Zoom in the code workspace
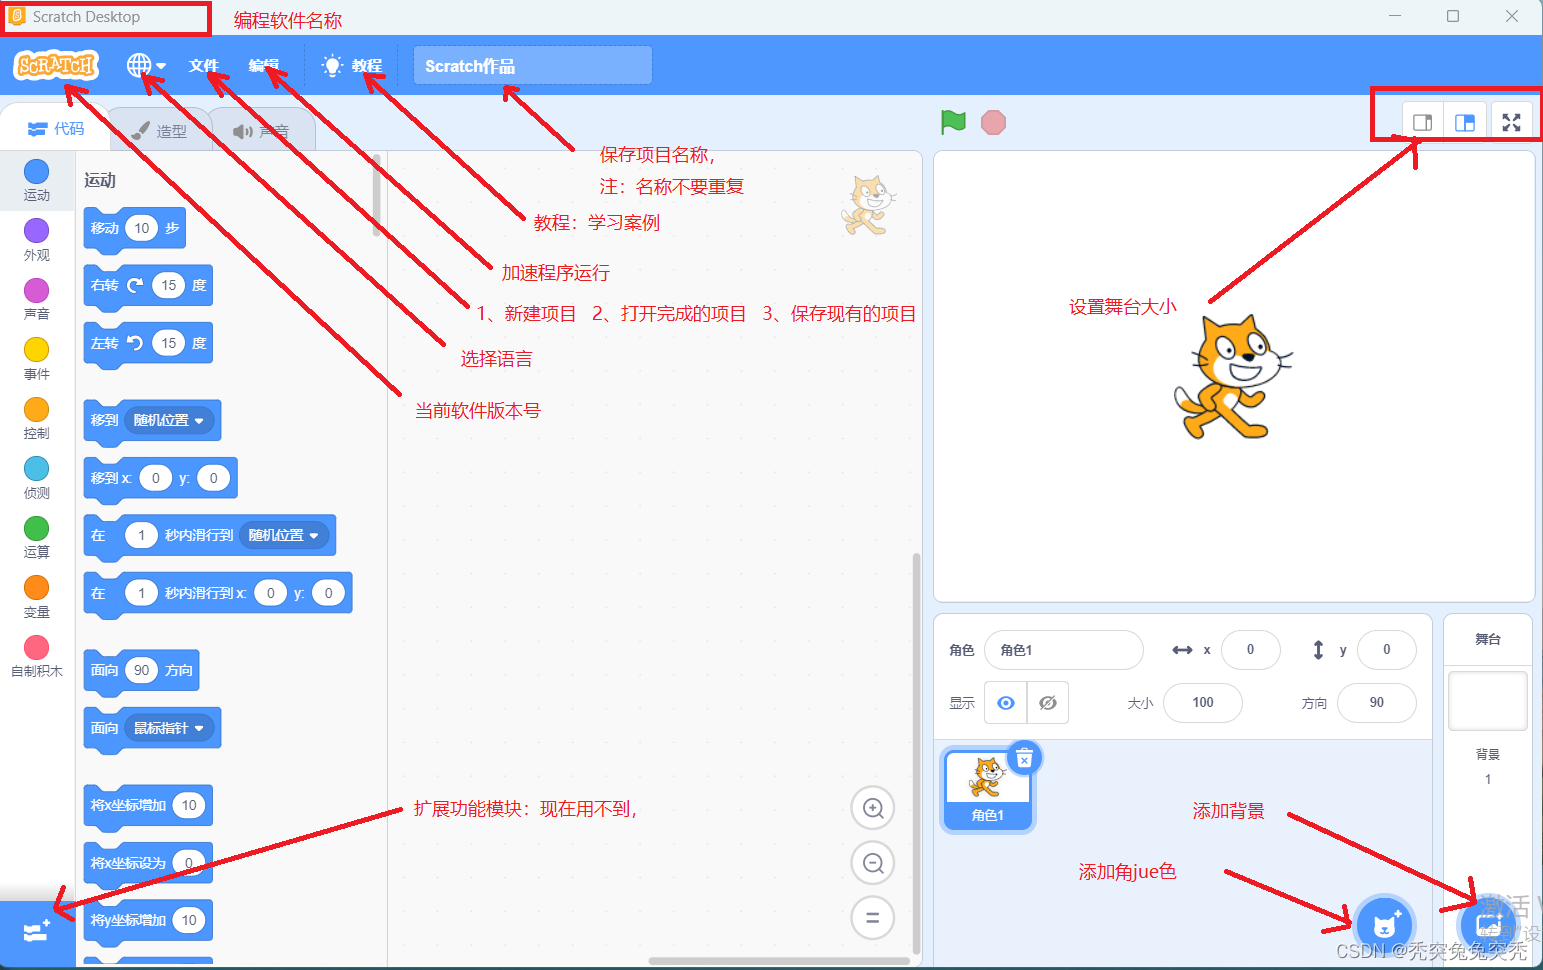This screenshot has height=970, width=1543. (x=872, y=808)
